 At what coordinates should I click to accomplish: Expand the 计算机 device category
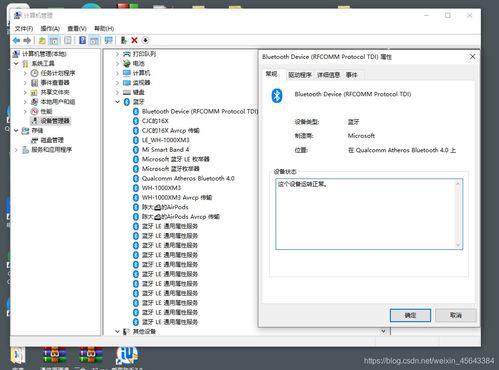point(117,73)
